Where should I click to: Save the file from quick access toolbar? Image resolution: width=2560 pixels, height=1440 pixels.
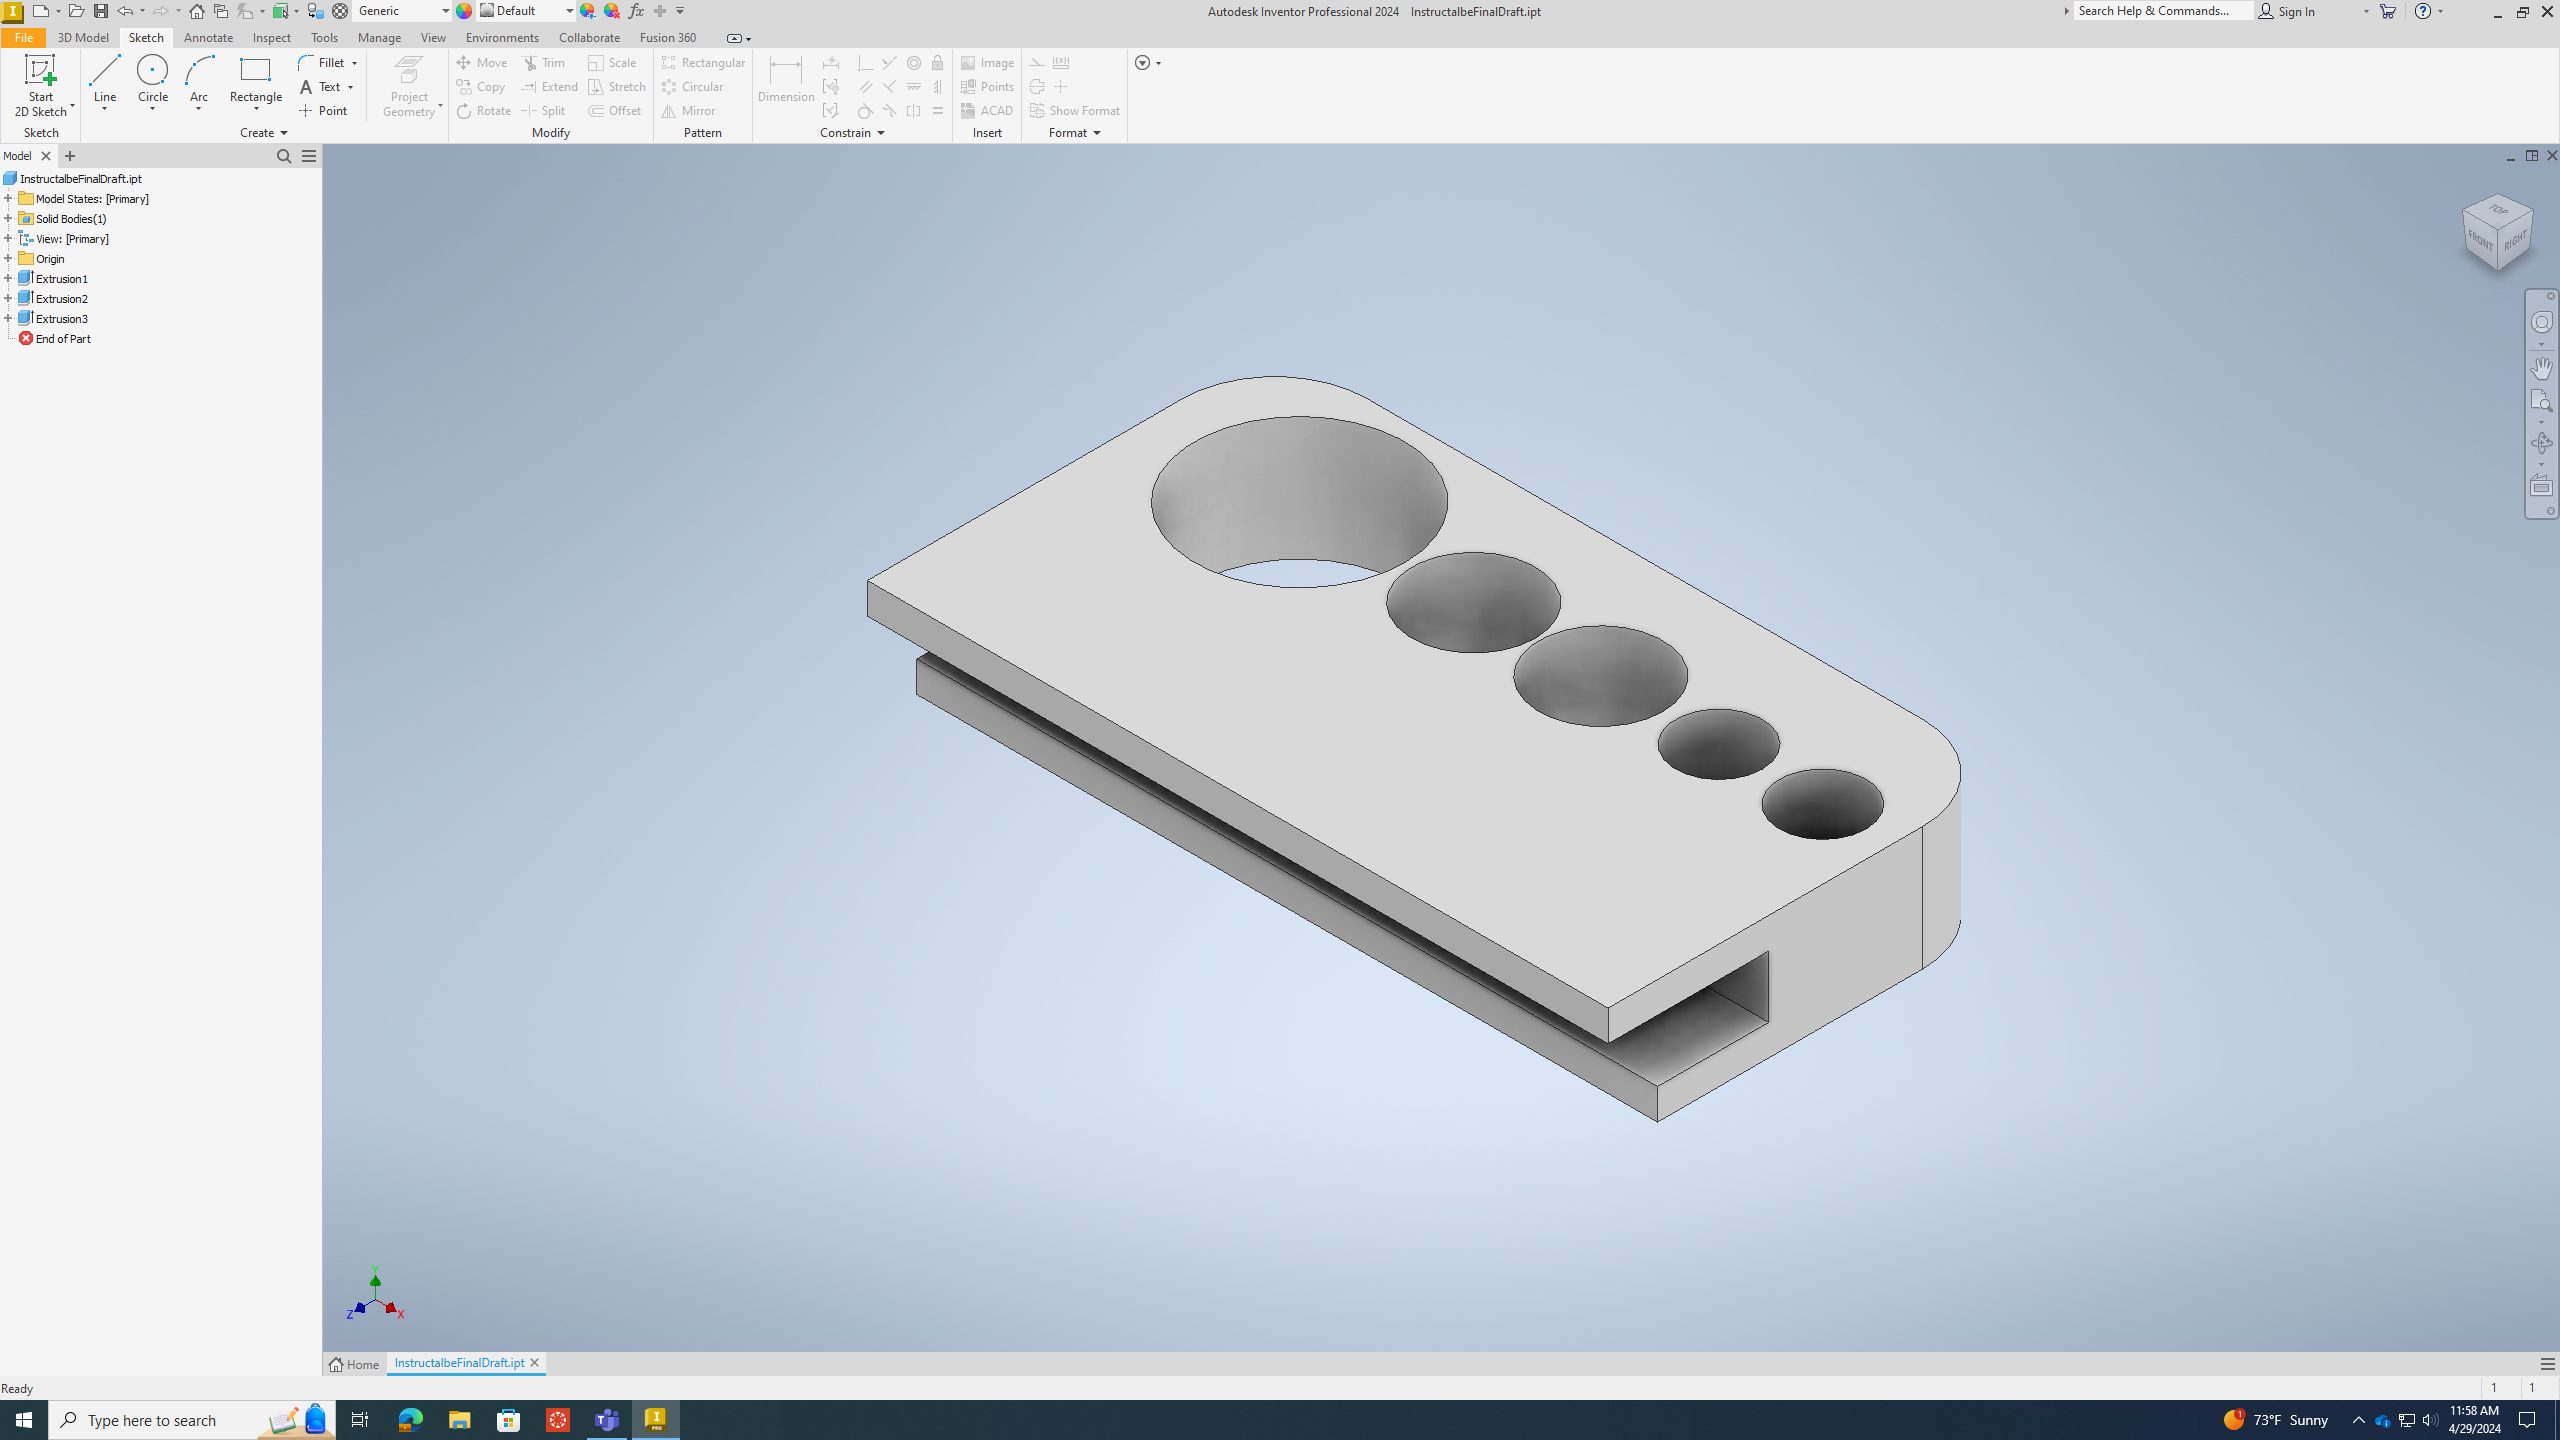tap(101, 11)
